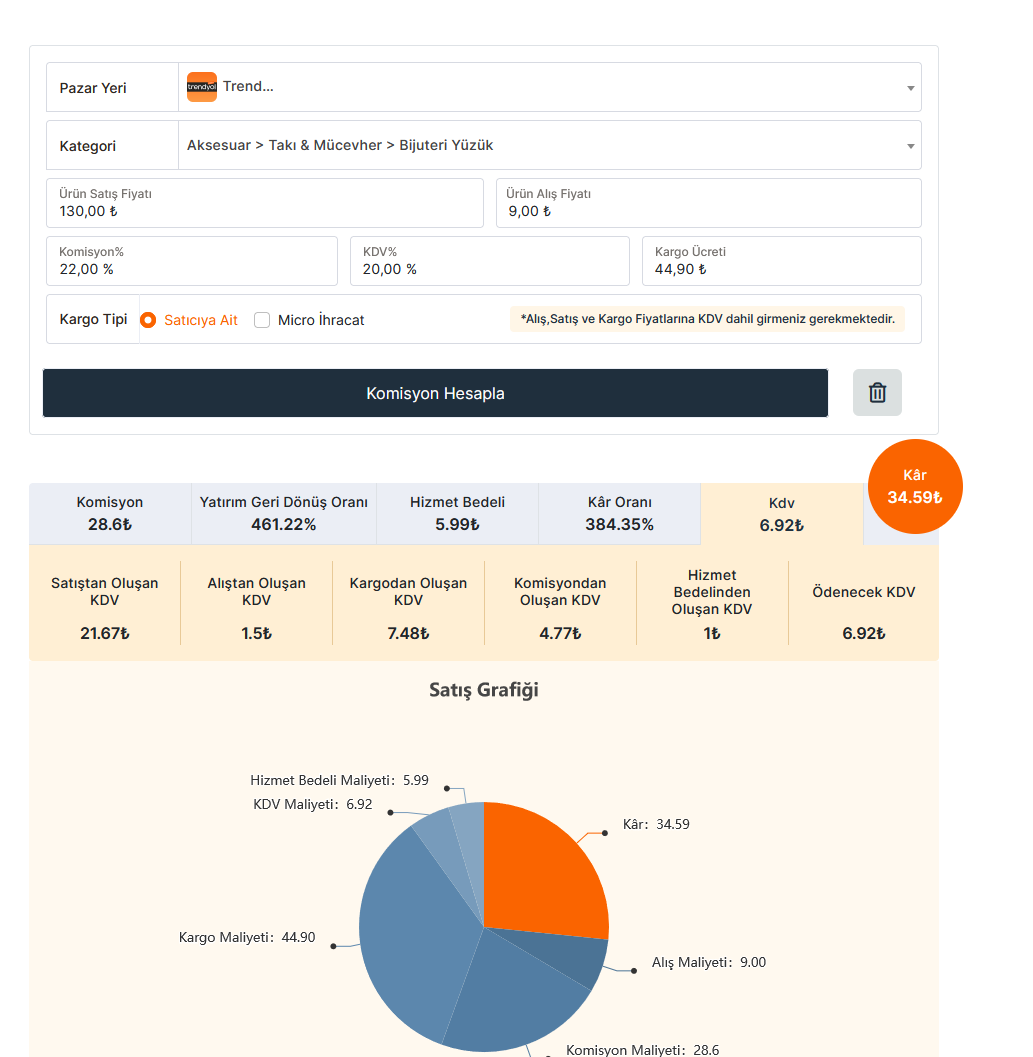Select the Kdv result tab

point(781,514)
